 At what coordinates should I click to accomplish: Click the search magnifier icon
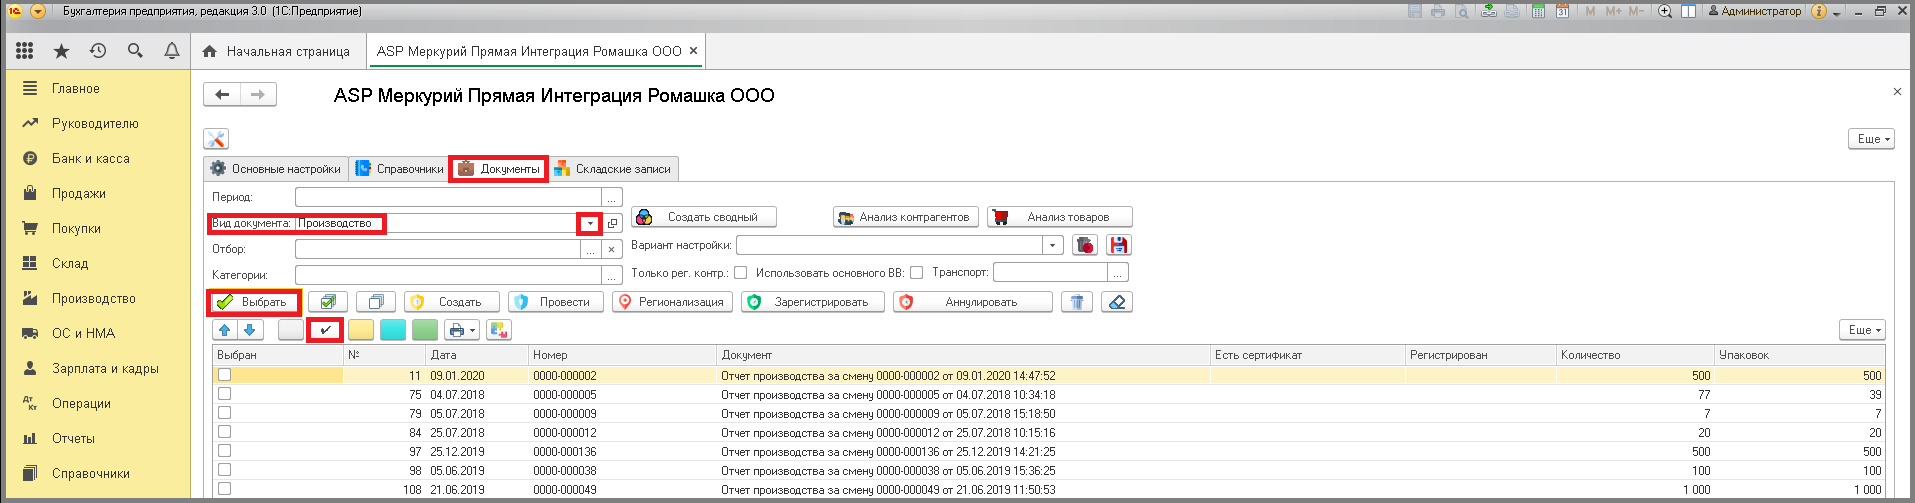pyautogui.click(x=135, y=51)
